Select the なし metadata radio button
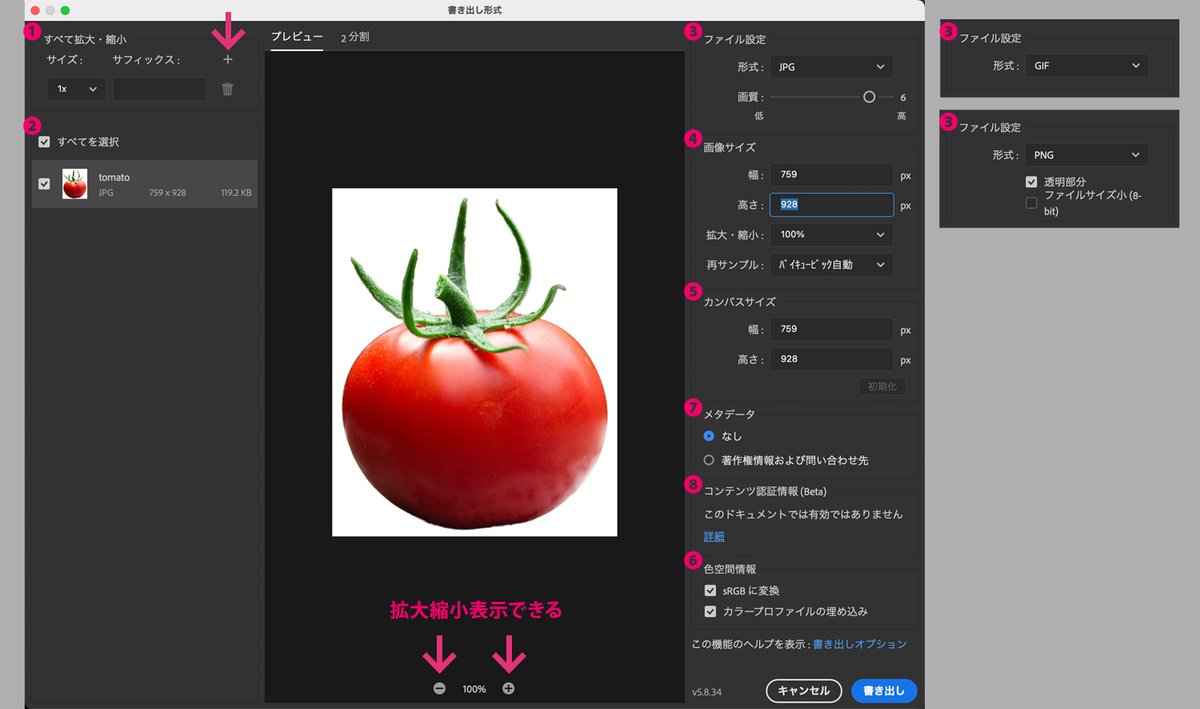1200x709 pixels. coord(709,436)
